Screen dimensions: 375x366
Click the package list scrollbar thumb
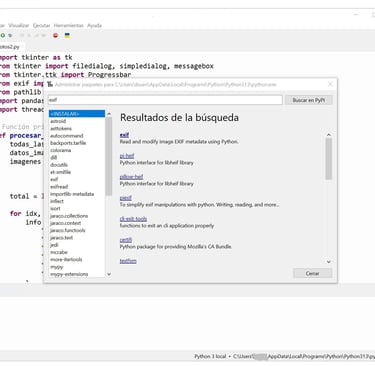[109, 156]
